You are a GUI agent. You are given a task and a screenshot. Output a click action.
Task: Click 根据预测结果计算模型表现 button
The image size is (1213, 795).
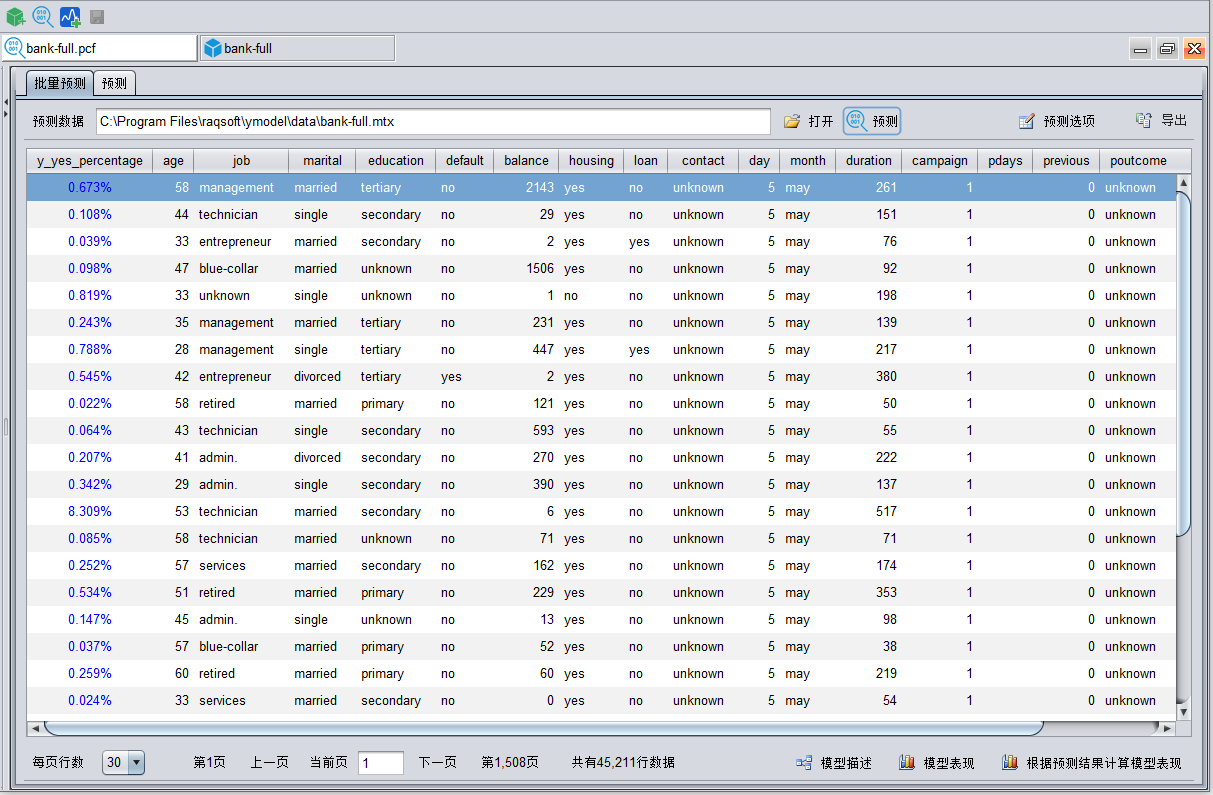click(x=1091, y=763)
